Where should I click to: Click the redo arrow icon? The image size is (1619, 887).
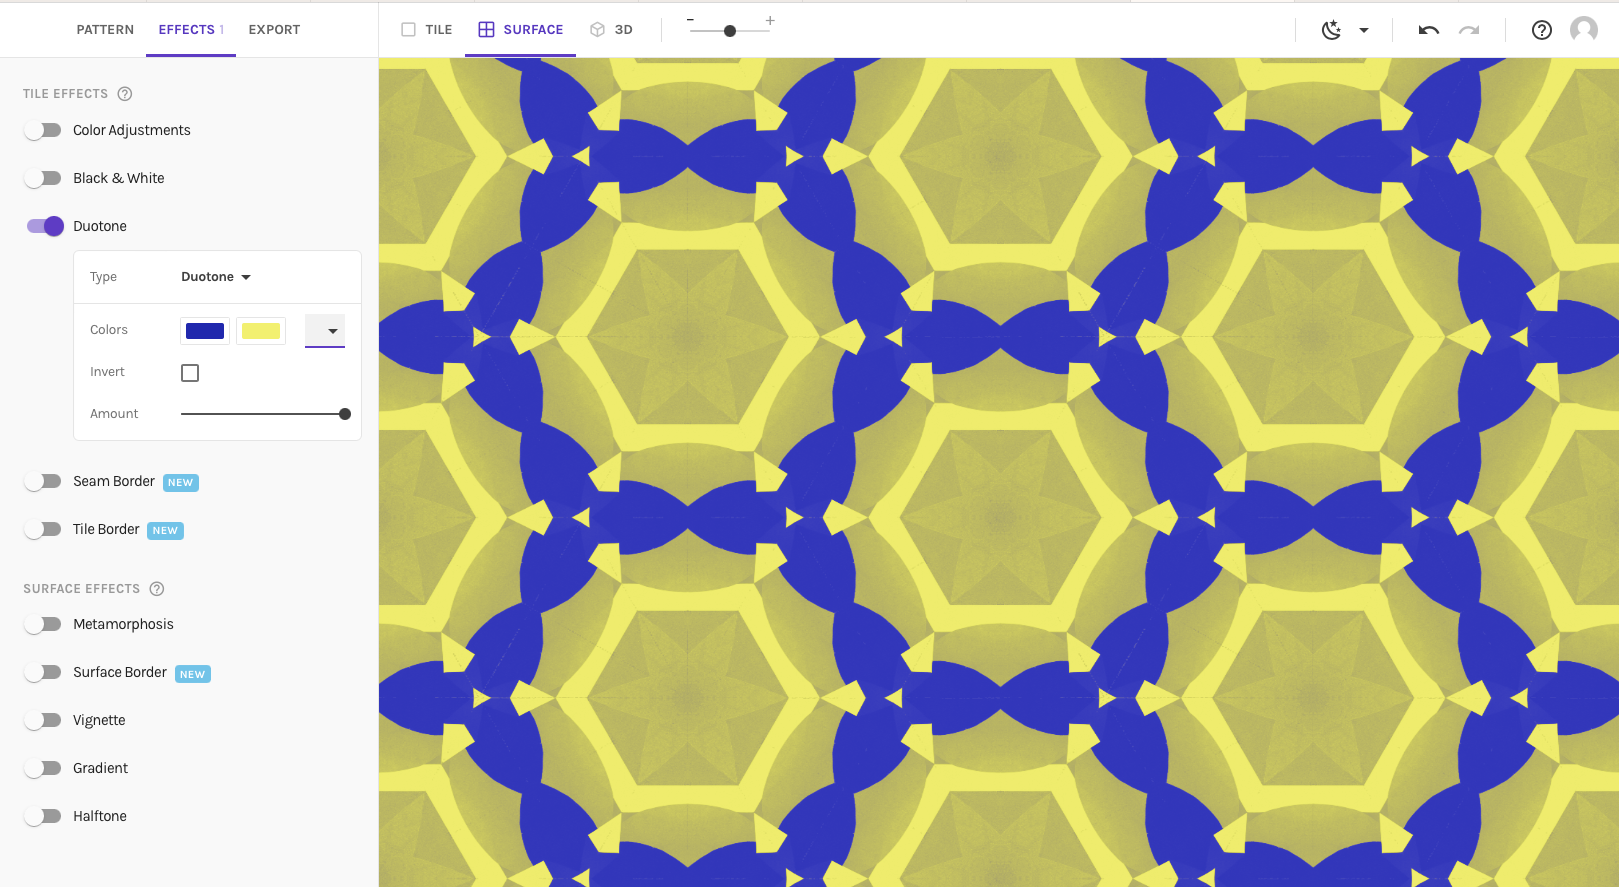pyautogui.click(x=1469, y=30)
